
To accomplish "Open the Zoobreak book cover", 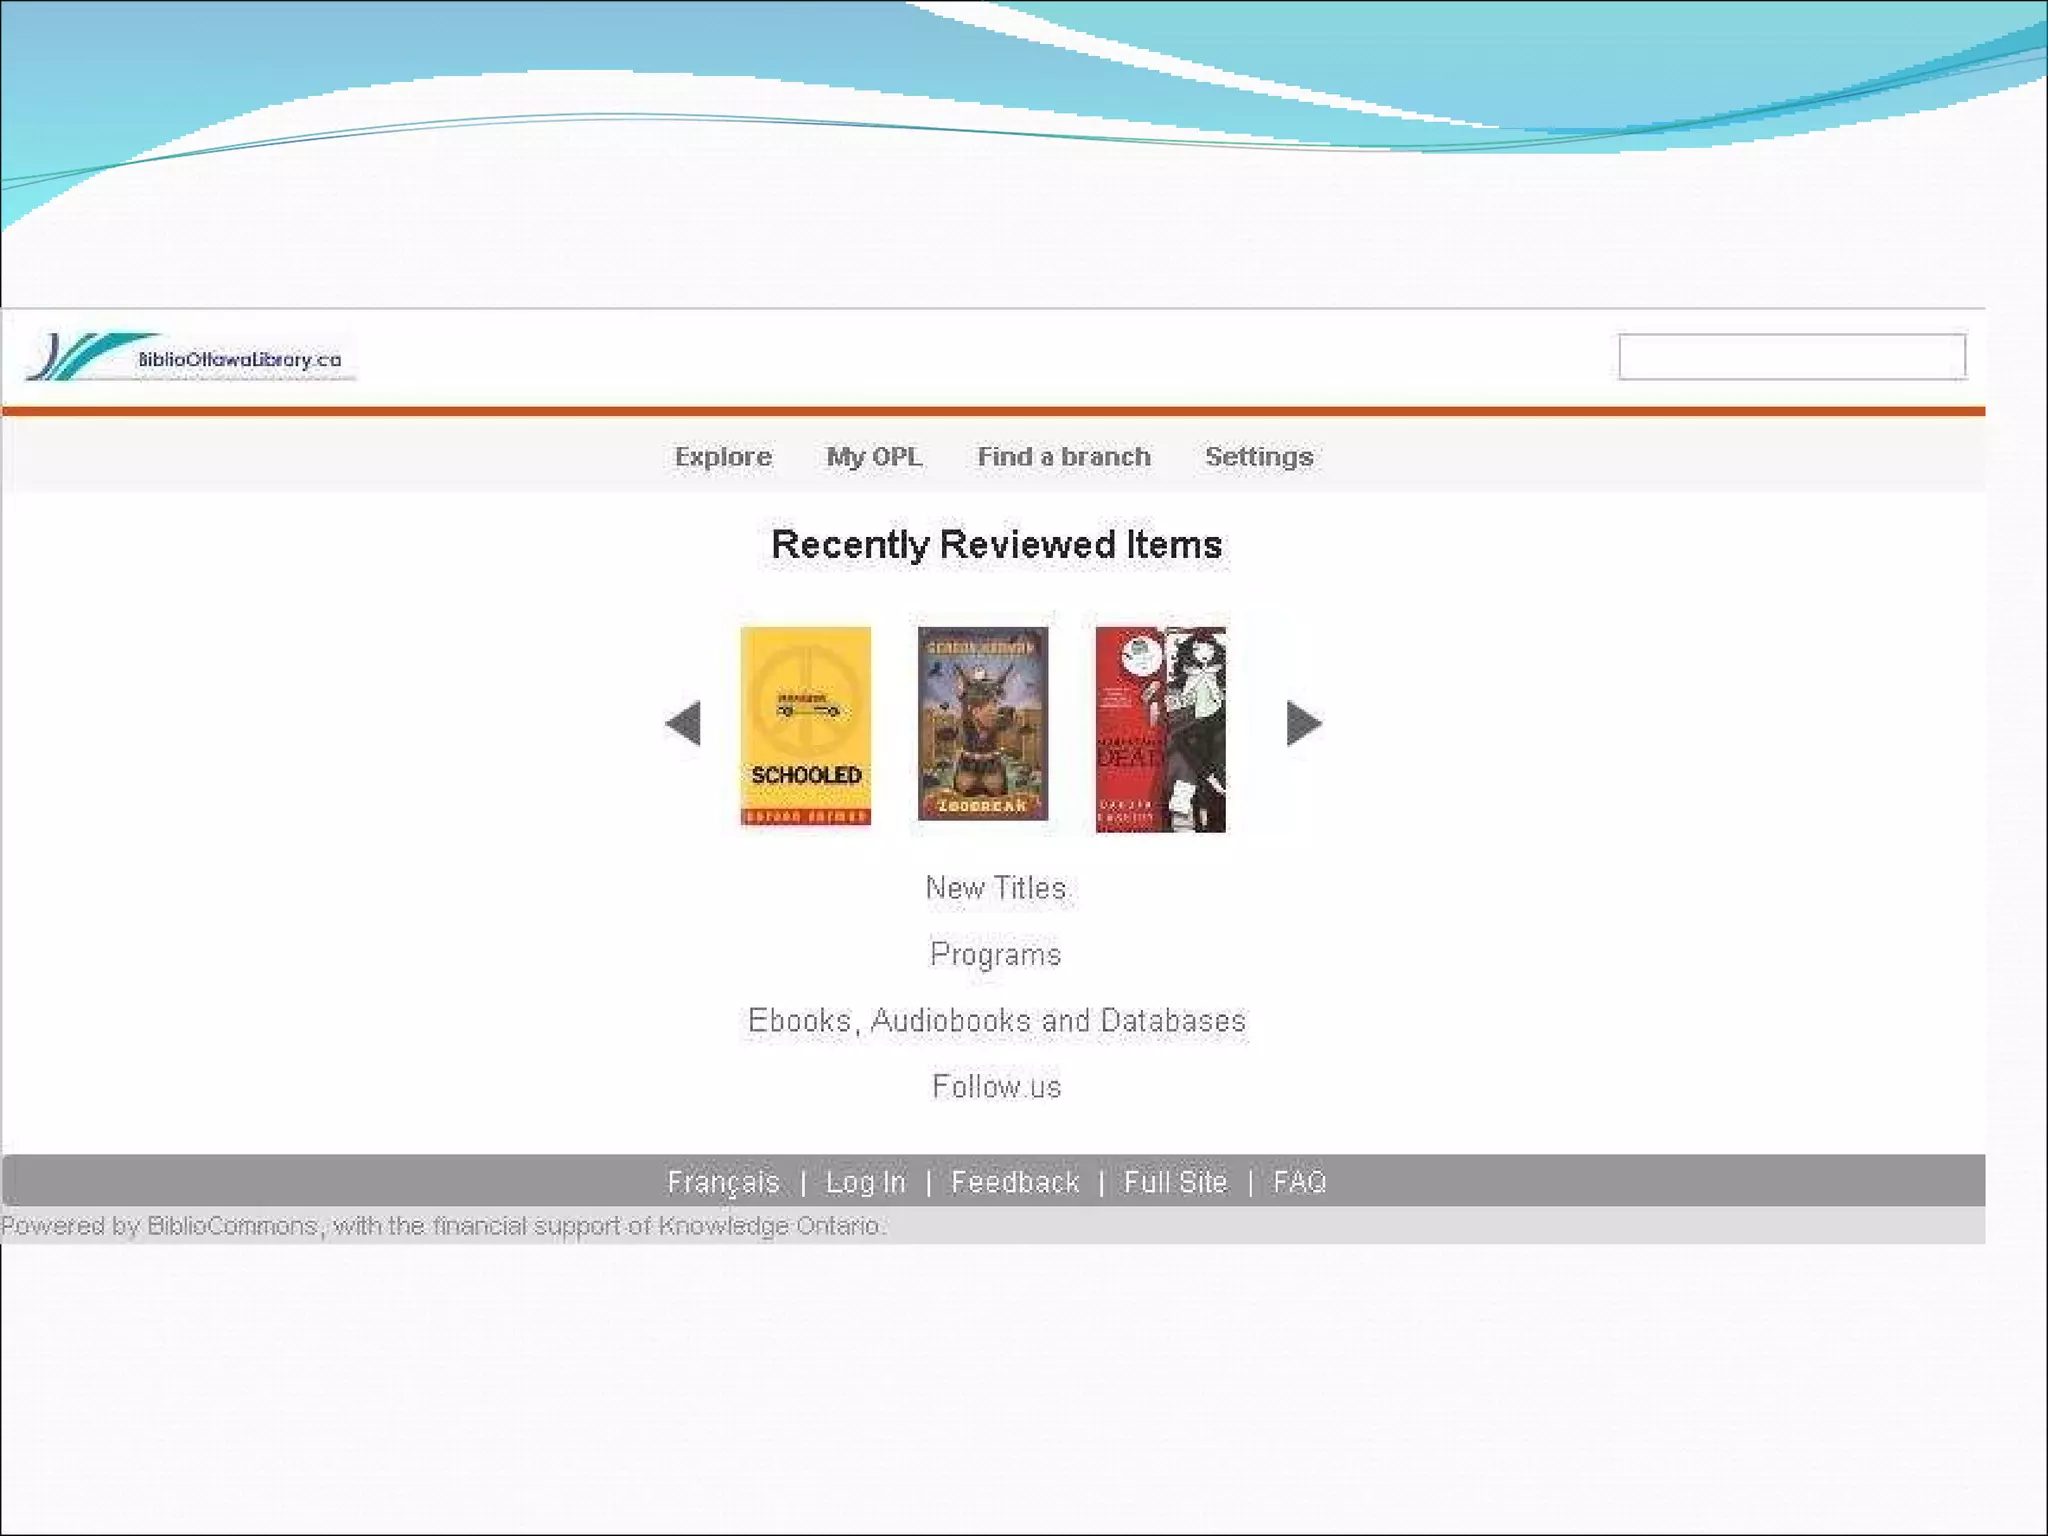I will [x=982, y=724].
